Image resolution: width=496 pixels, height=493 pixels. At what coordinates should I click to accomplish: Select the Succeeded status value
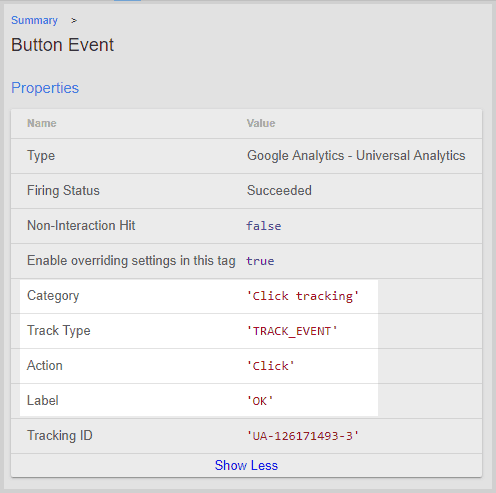tap(279, 191)
